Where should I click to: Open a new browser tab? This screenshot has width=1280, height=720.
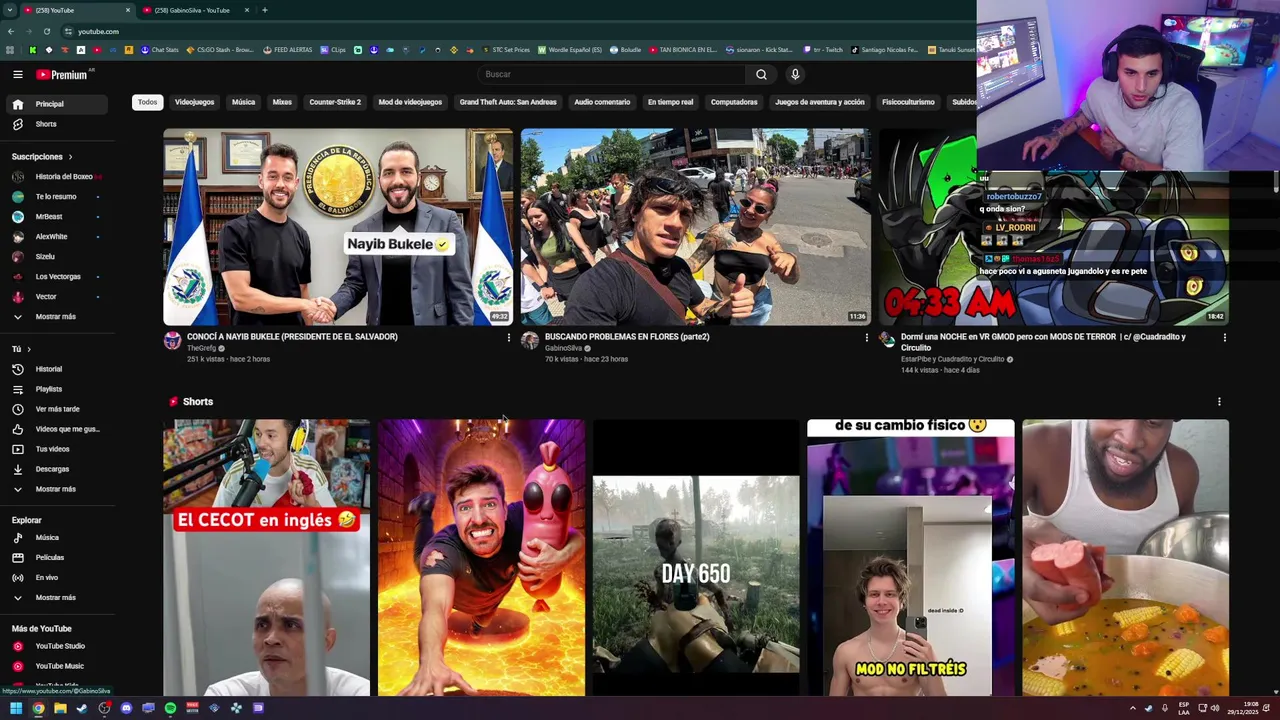pyautogui.click(x=264, y=10)
